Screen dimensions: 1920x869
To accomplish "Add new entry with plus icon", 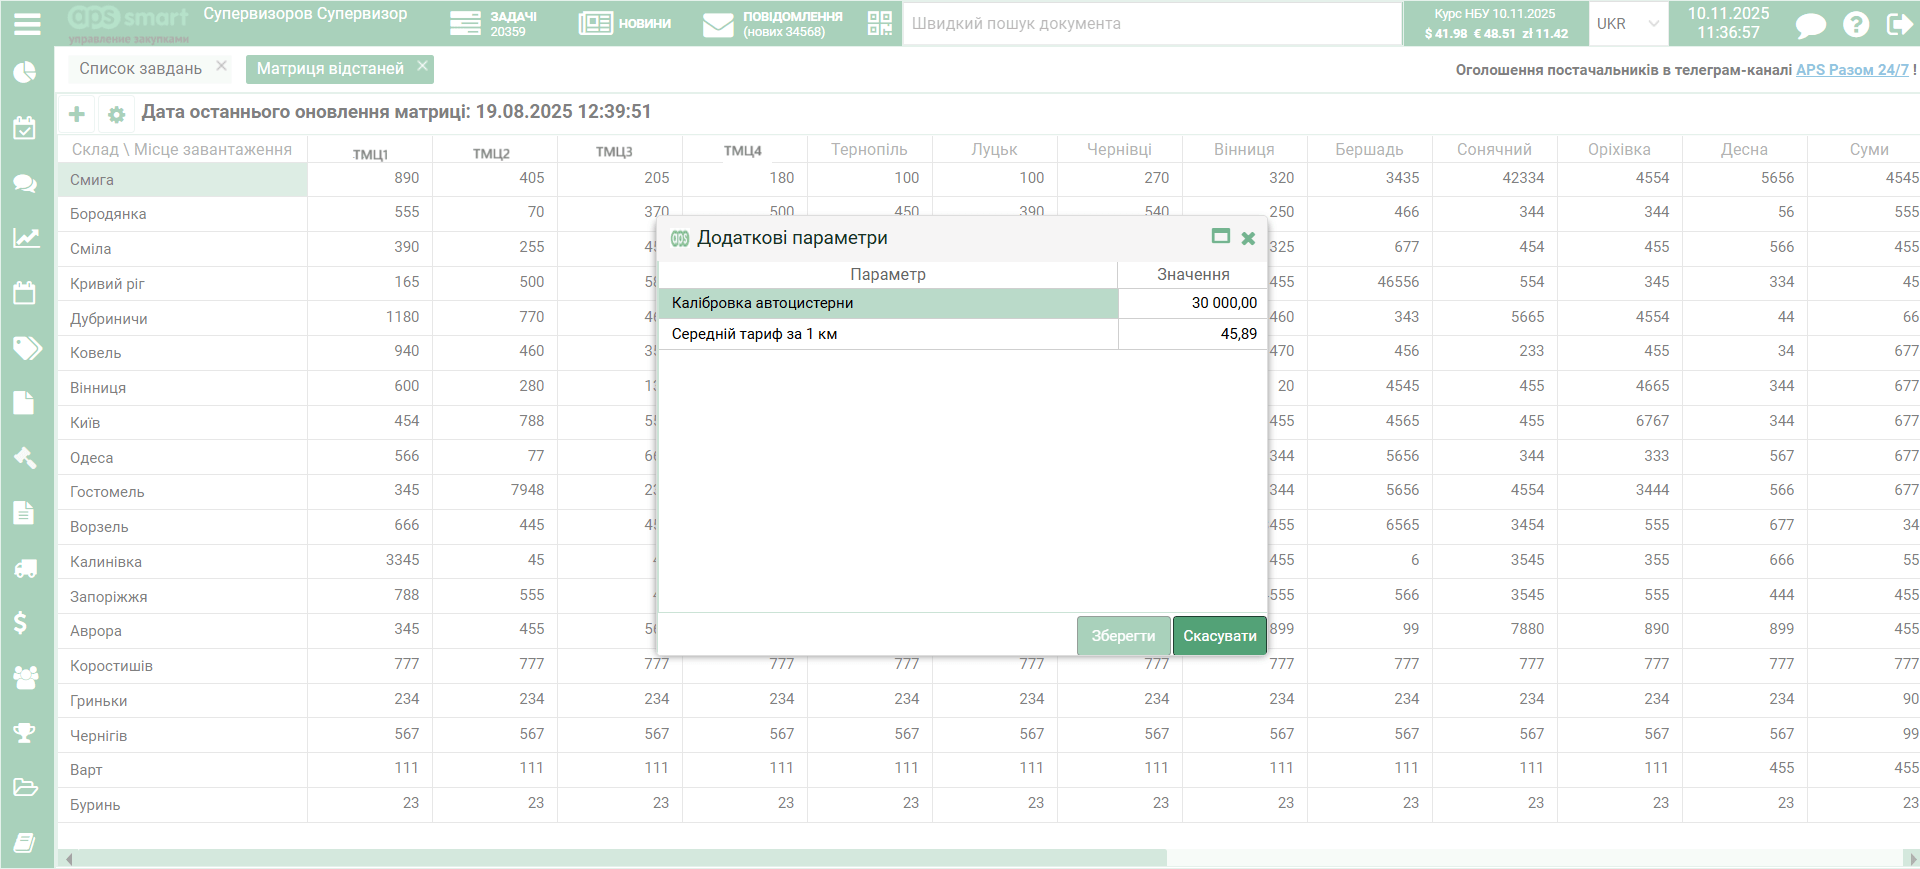I will coord(76,114).
